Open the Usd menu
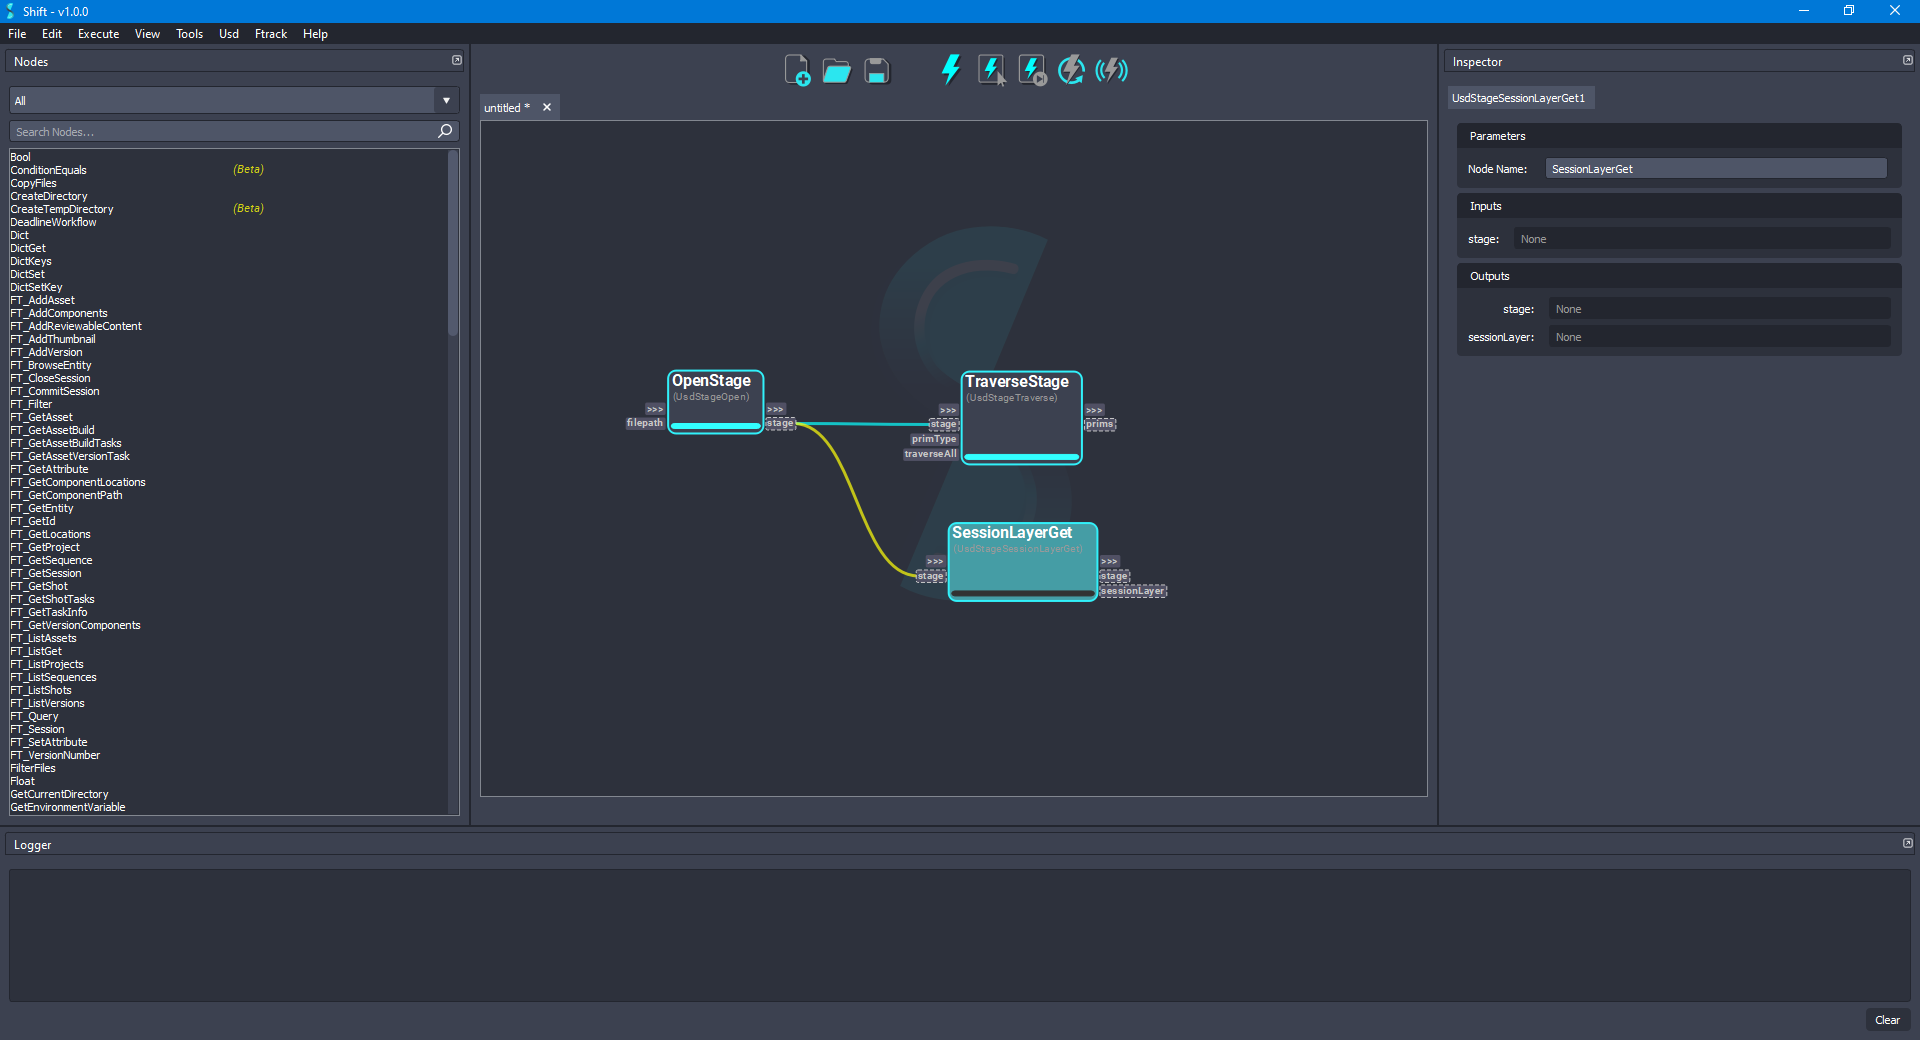The width and height of the screenshot is (1920, 1040). point(228,33)
